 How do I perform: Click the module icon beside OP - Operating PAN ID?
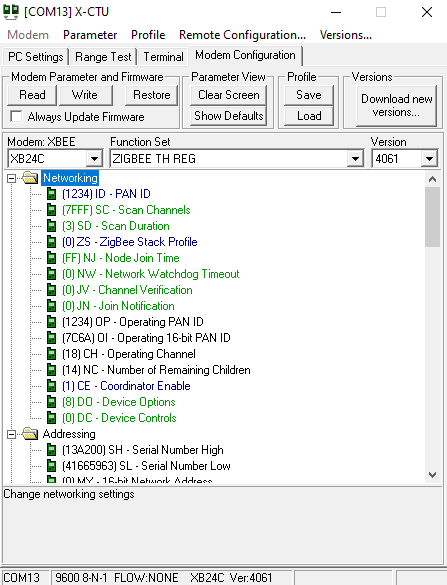click(x=51, y=322)
